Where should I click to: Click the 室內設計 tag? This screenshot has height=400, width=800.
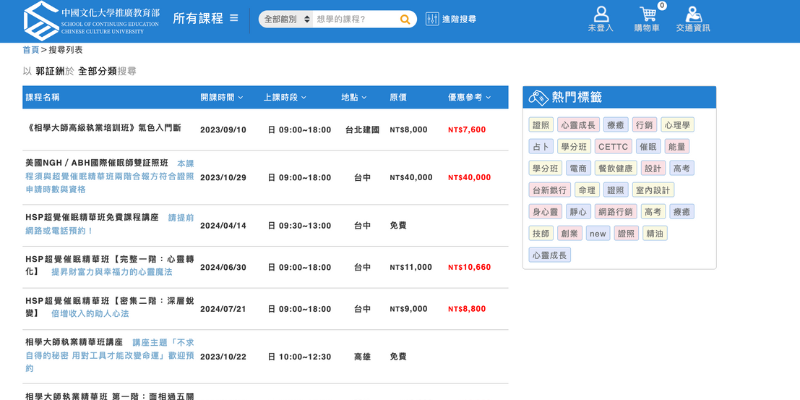[653, 190]
